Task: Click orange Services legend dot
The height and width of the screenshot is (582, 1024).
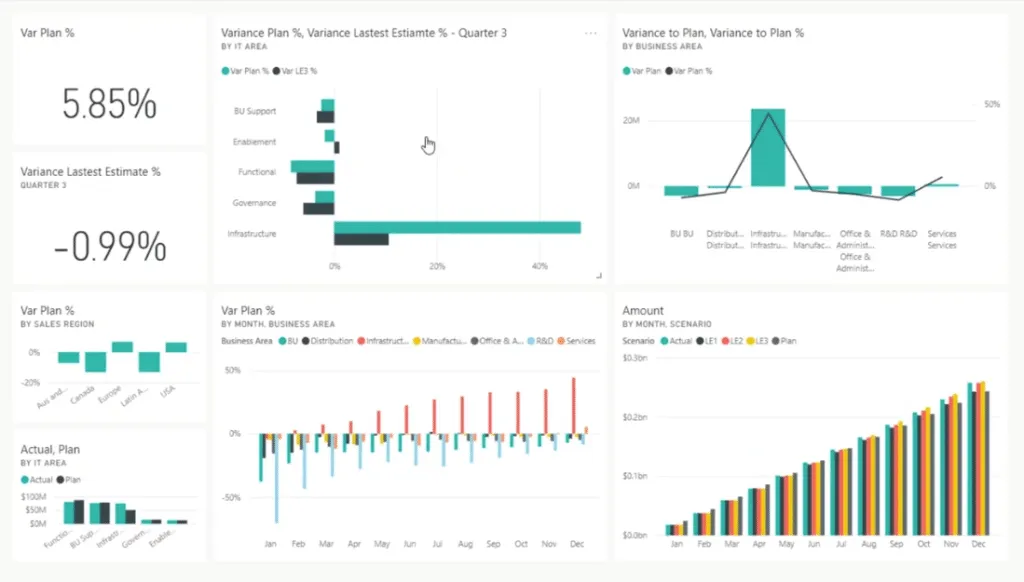Action: 561,341
